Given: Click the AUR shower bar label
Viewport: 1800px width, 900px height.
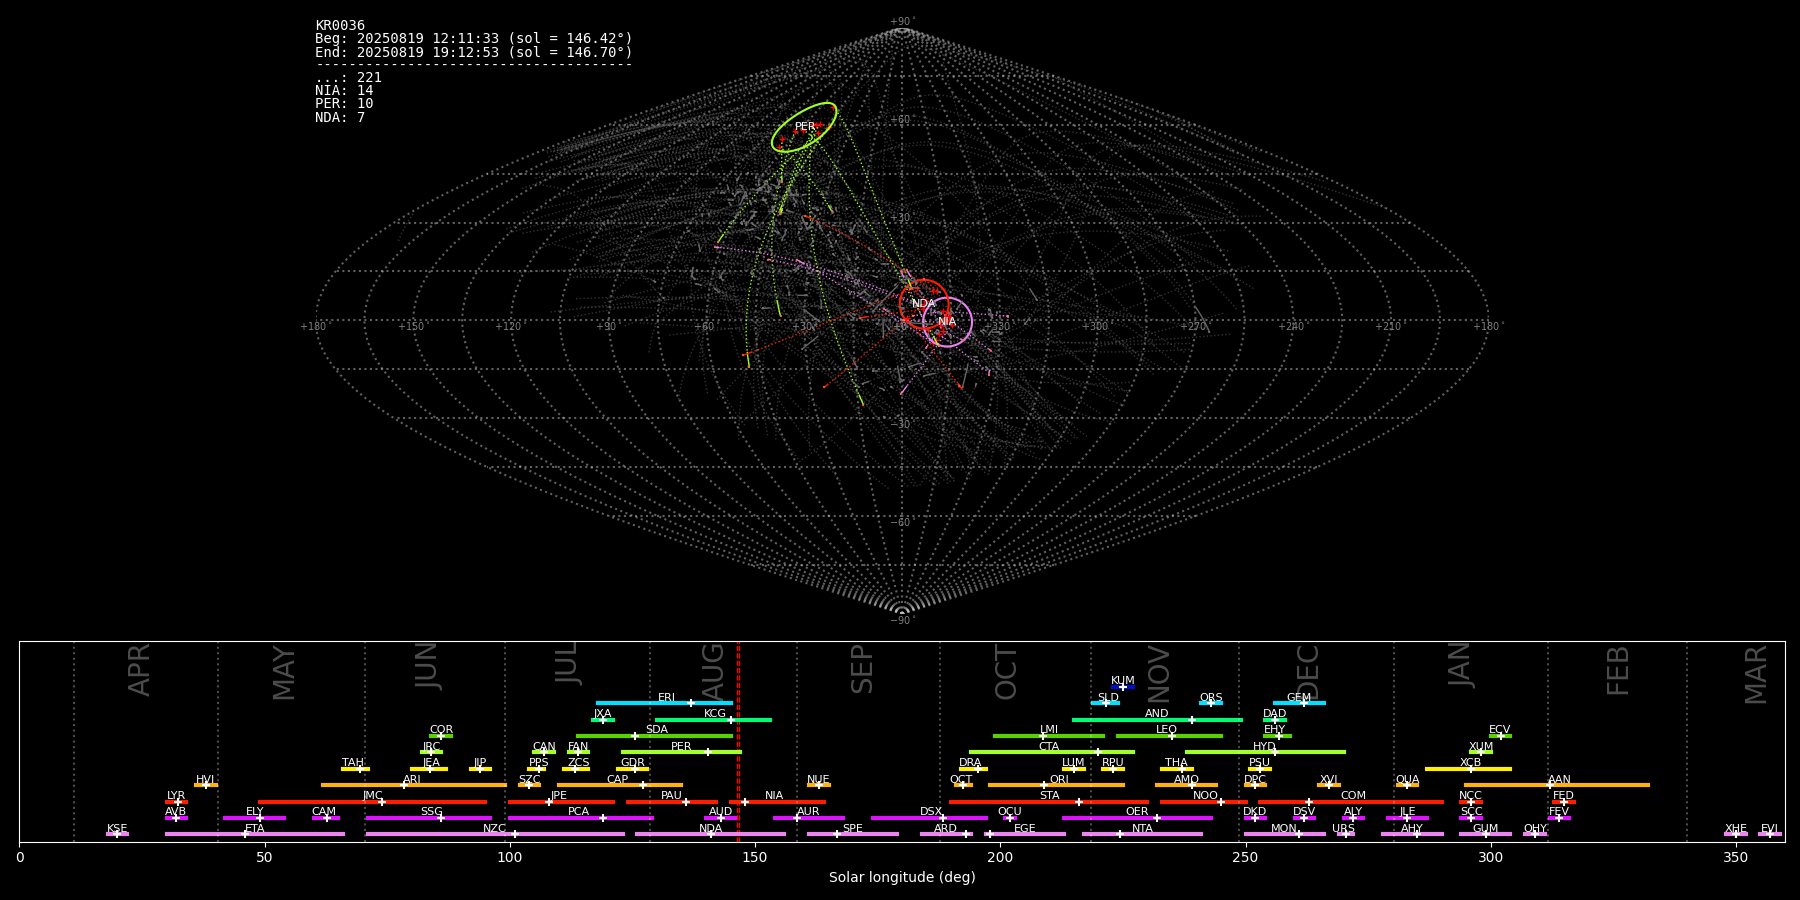Looking at the screenshot, I should tap(808, 812).
